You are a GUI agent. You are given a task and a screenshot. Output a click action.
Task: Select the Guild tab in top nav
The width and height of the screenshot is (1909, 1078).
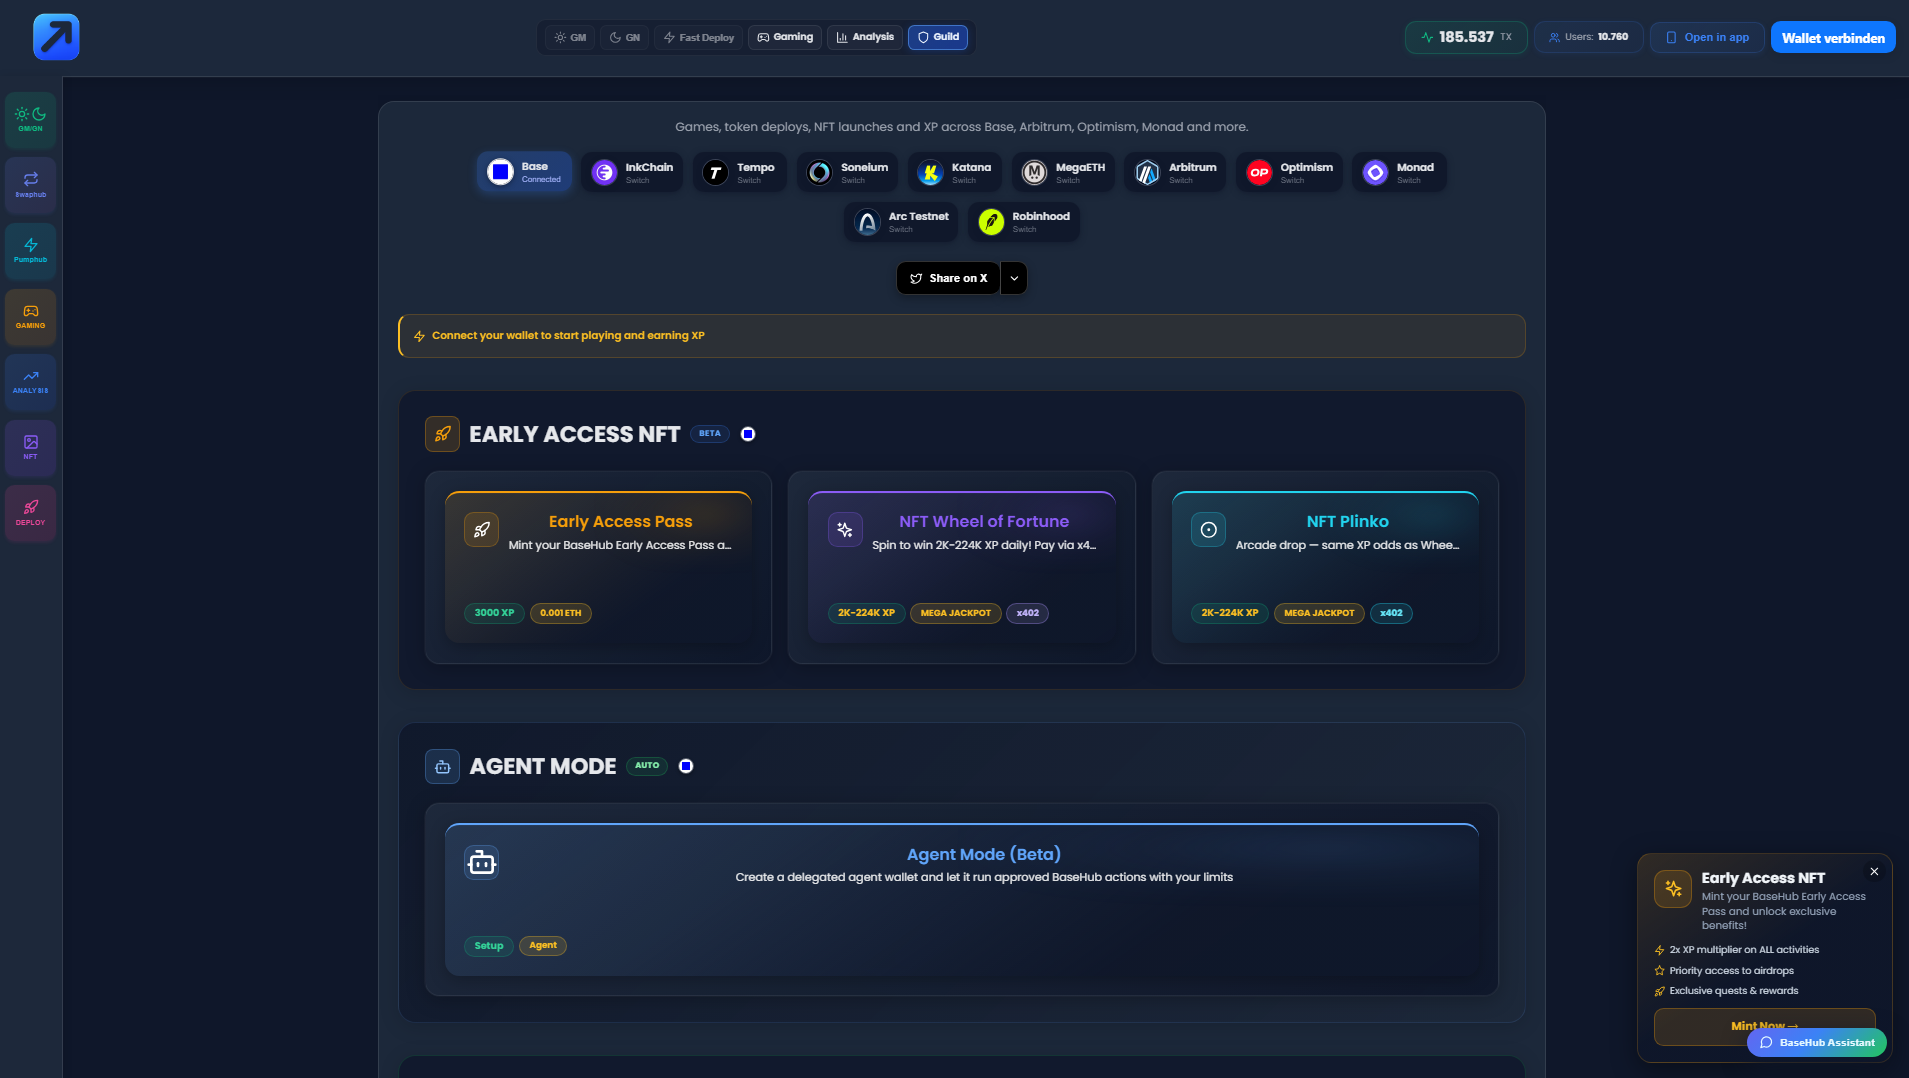938,37
